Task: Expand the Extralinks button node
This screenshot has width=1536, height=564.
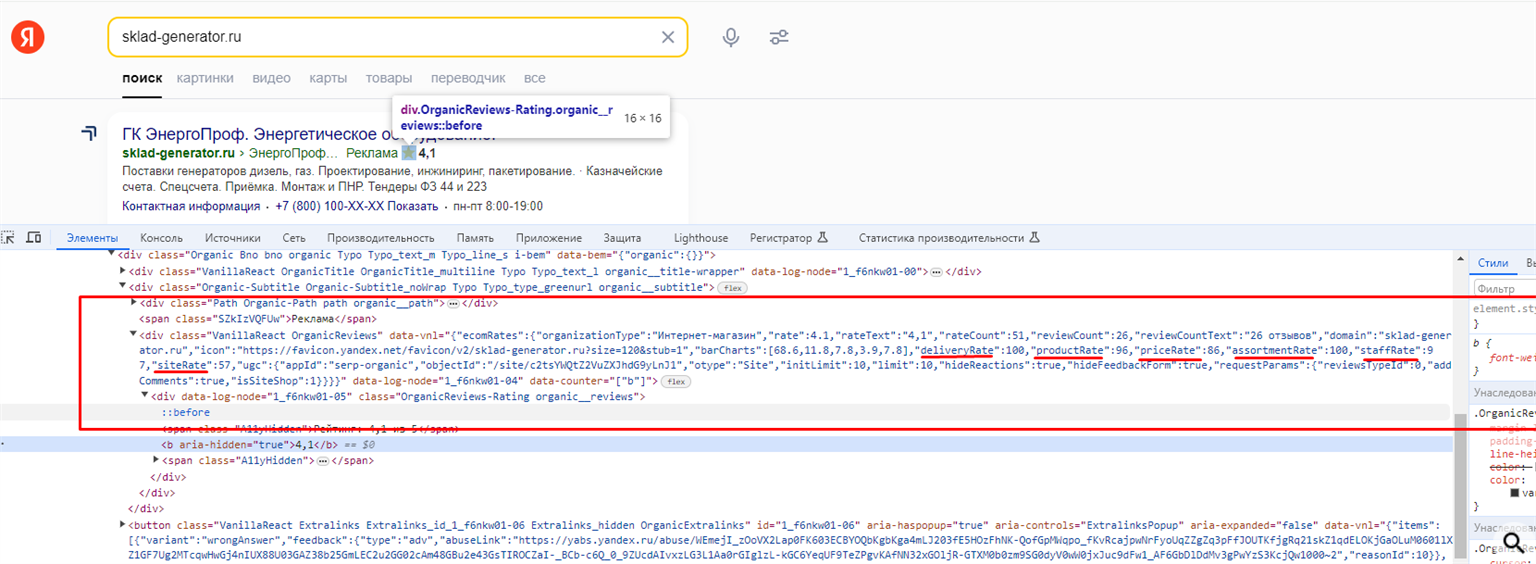Action: click(x=123, y=525)
